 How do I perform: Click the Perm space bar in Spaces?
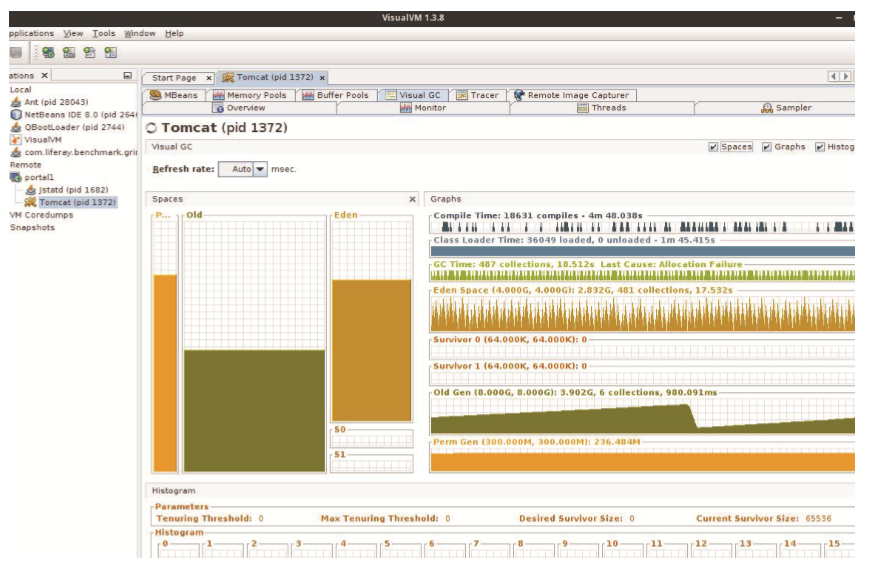click(165, 373)
